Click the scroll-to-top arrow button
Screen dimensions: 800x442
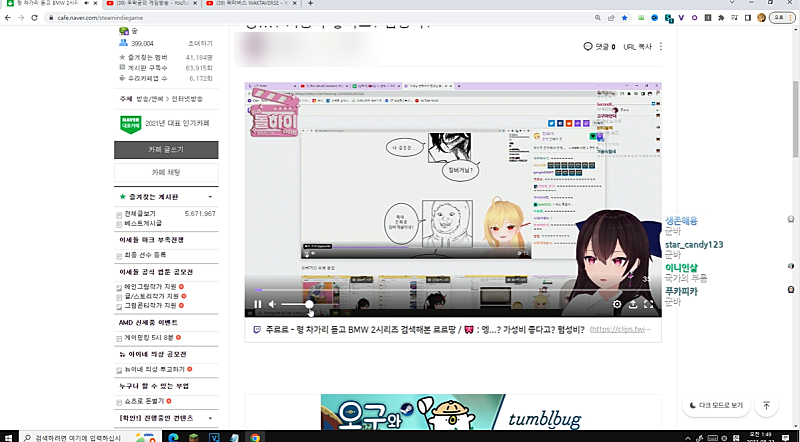tap(766, 405)
